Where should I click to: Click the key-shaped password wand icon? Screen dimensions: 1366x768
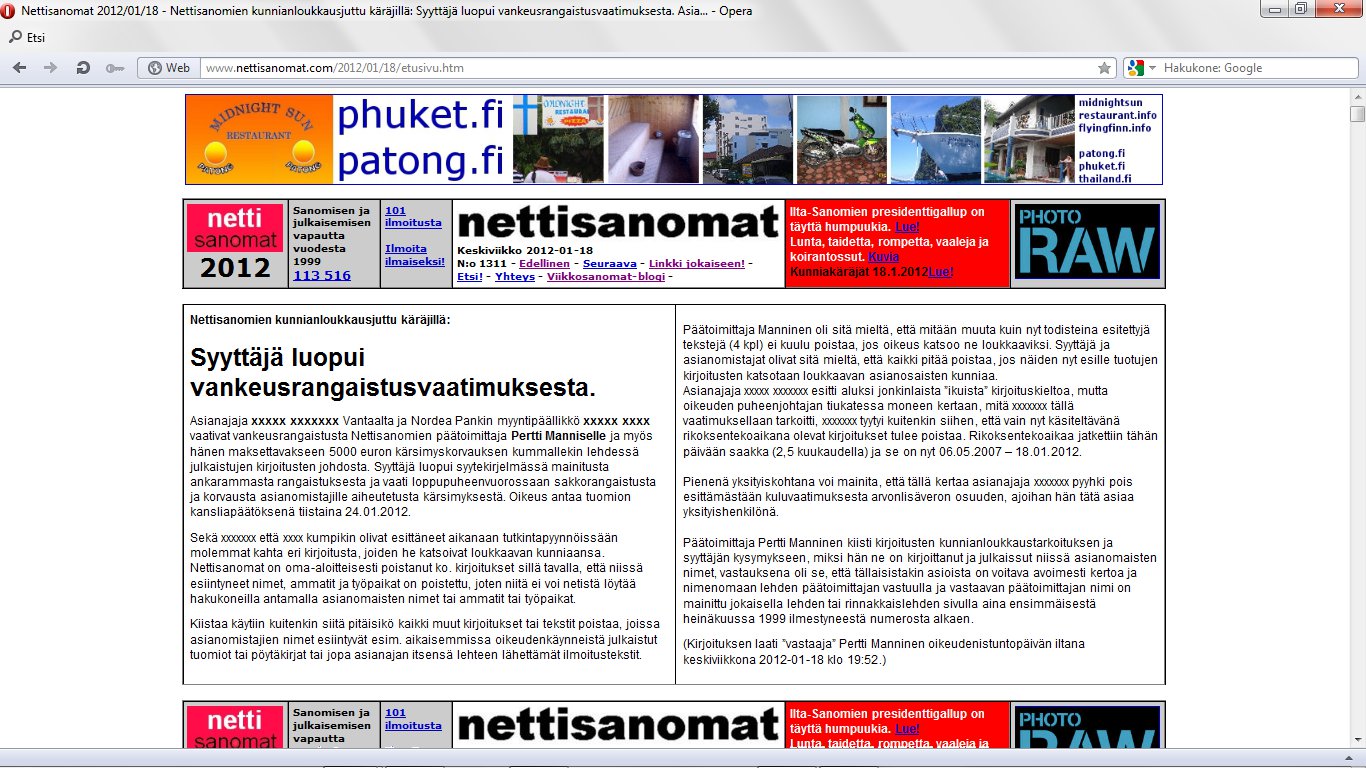pos(115,68)
